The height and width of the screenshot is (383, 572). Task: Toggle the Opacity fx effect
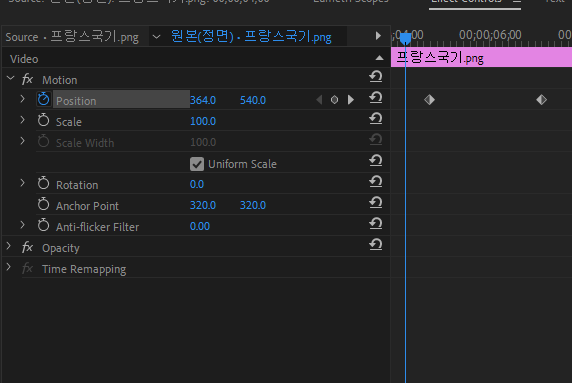(27, 247)
